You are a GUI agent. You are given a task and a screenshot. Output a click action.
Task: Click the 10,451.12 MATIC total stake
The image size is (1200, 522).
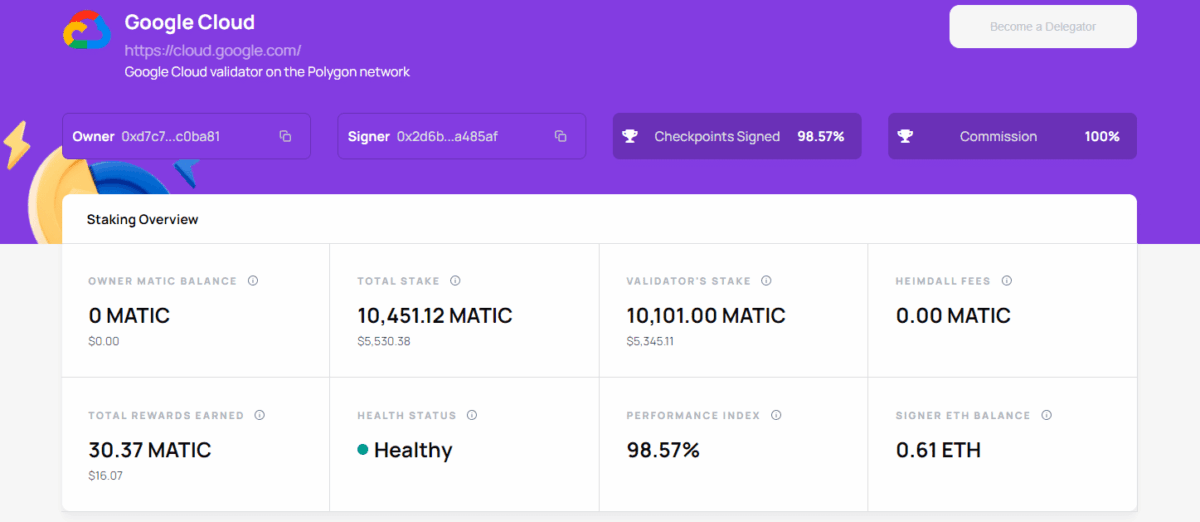[435, 316]
